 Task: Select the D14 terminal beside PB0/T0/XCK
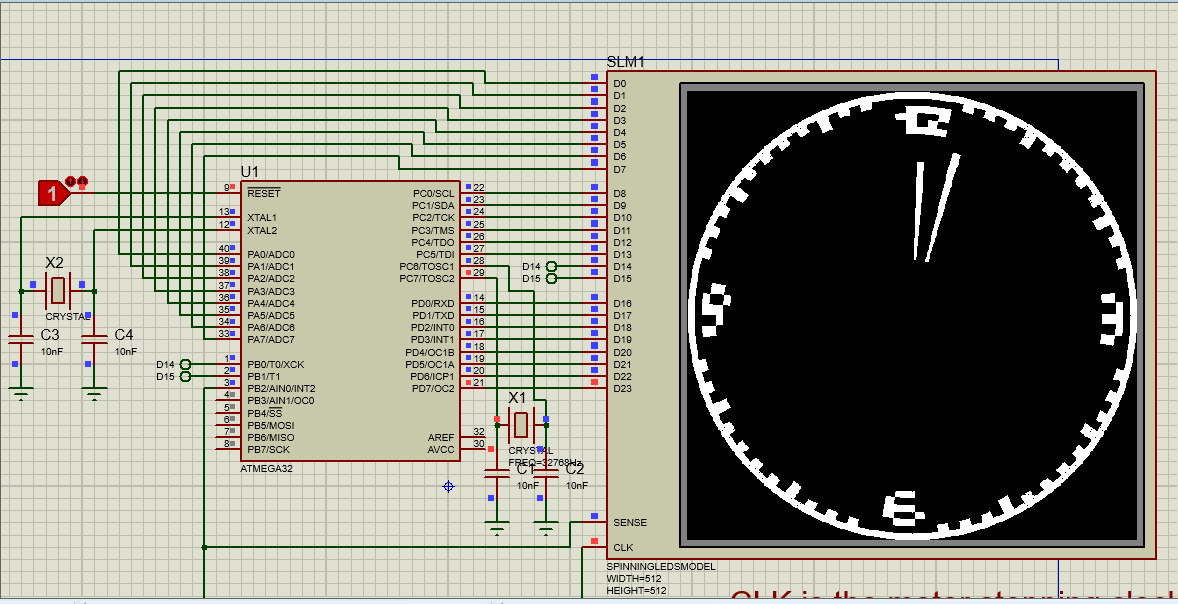(x=186, y=364)
